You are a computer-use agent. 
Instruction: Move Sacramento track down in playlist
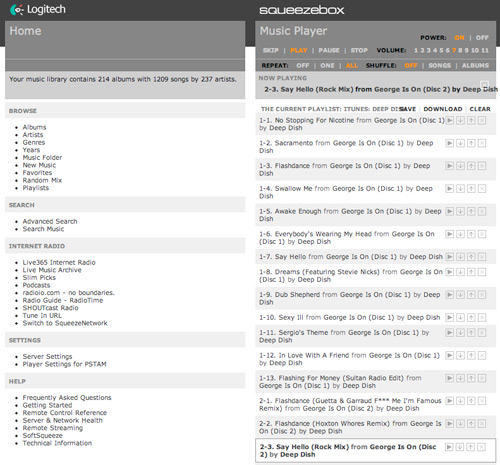pos(460,143)
